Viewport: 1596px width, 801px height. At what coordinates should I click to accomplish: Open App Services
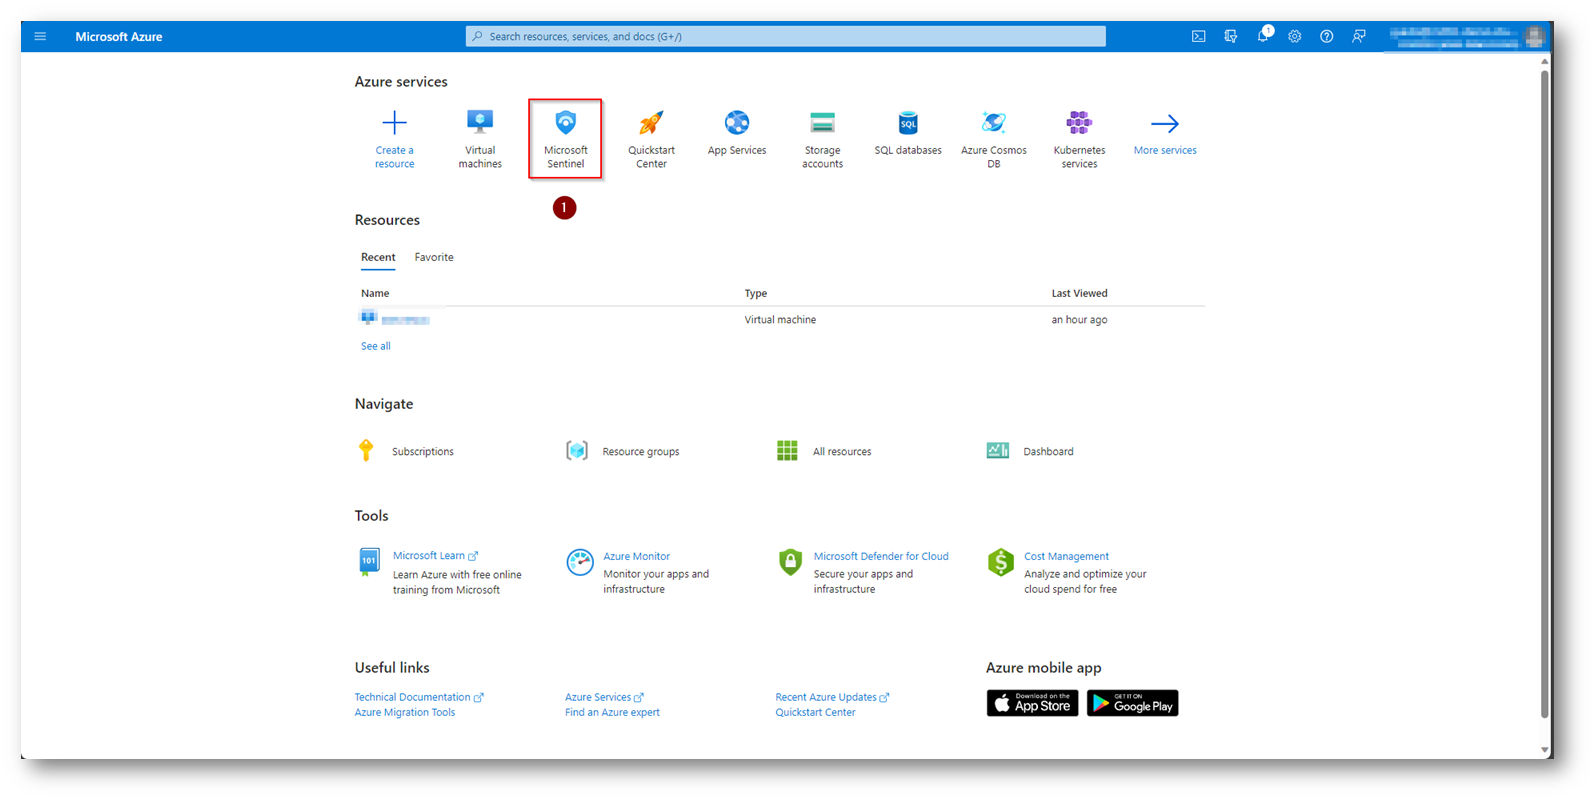point(737,133)
